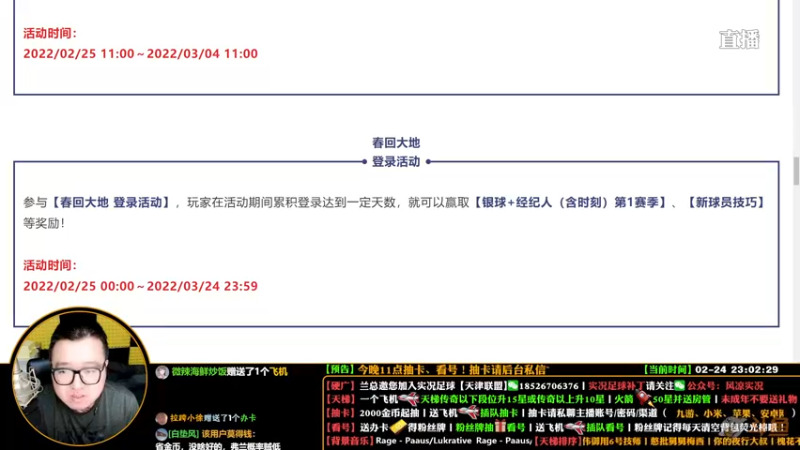Click the phone number 18526706376
The image size is (800, 450).
(x=549, y=386)
